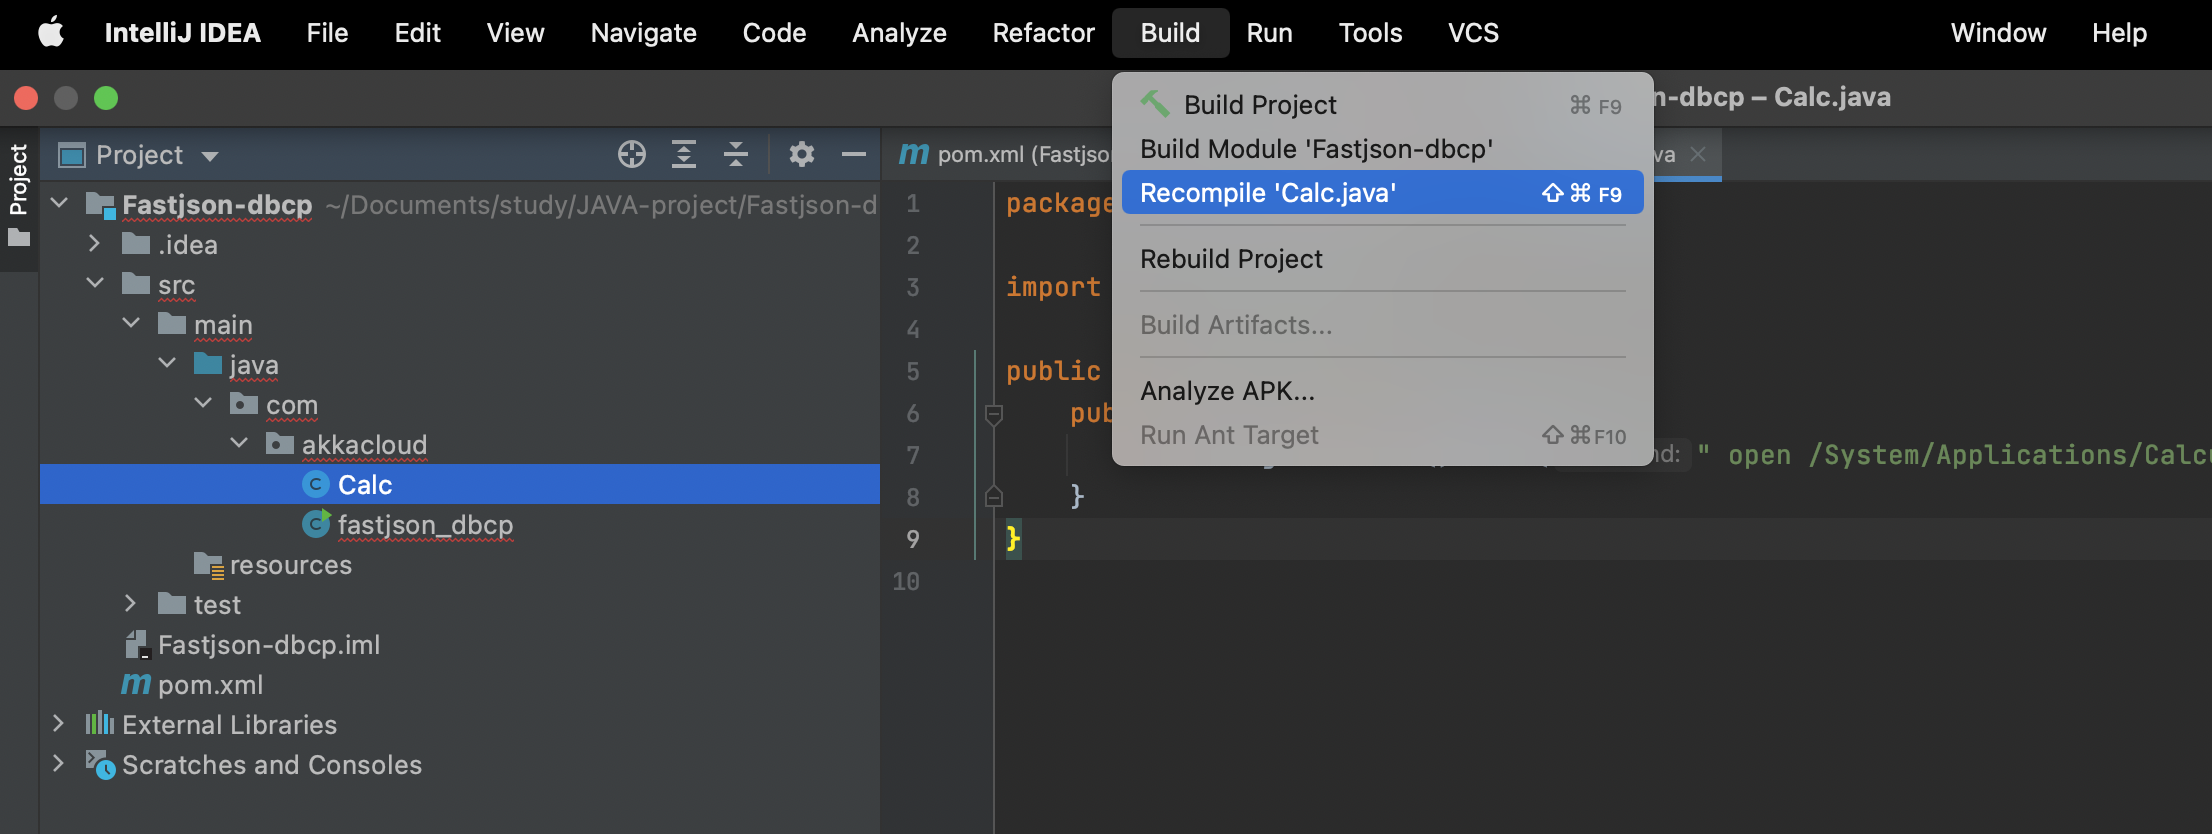Open the Navigate menu
The width and height of the screenshot is (2212, 834).
(643, 33)
